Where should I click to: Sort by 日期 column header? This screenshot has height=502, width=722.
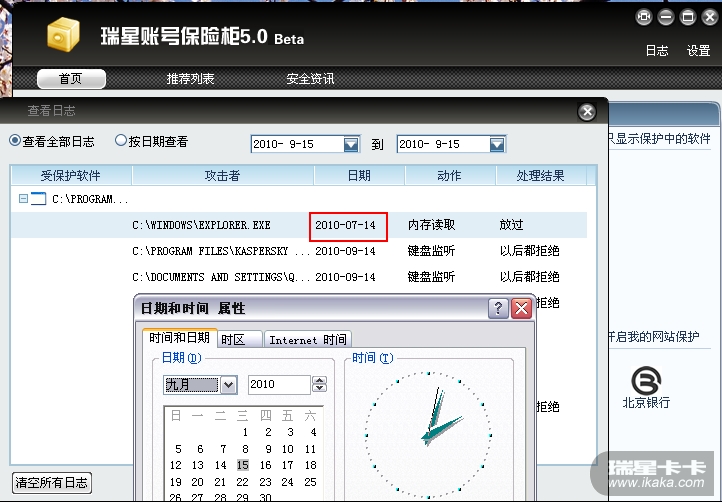click(359, 175)
